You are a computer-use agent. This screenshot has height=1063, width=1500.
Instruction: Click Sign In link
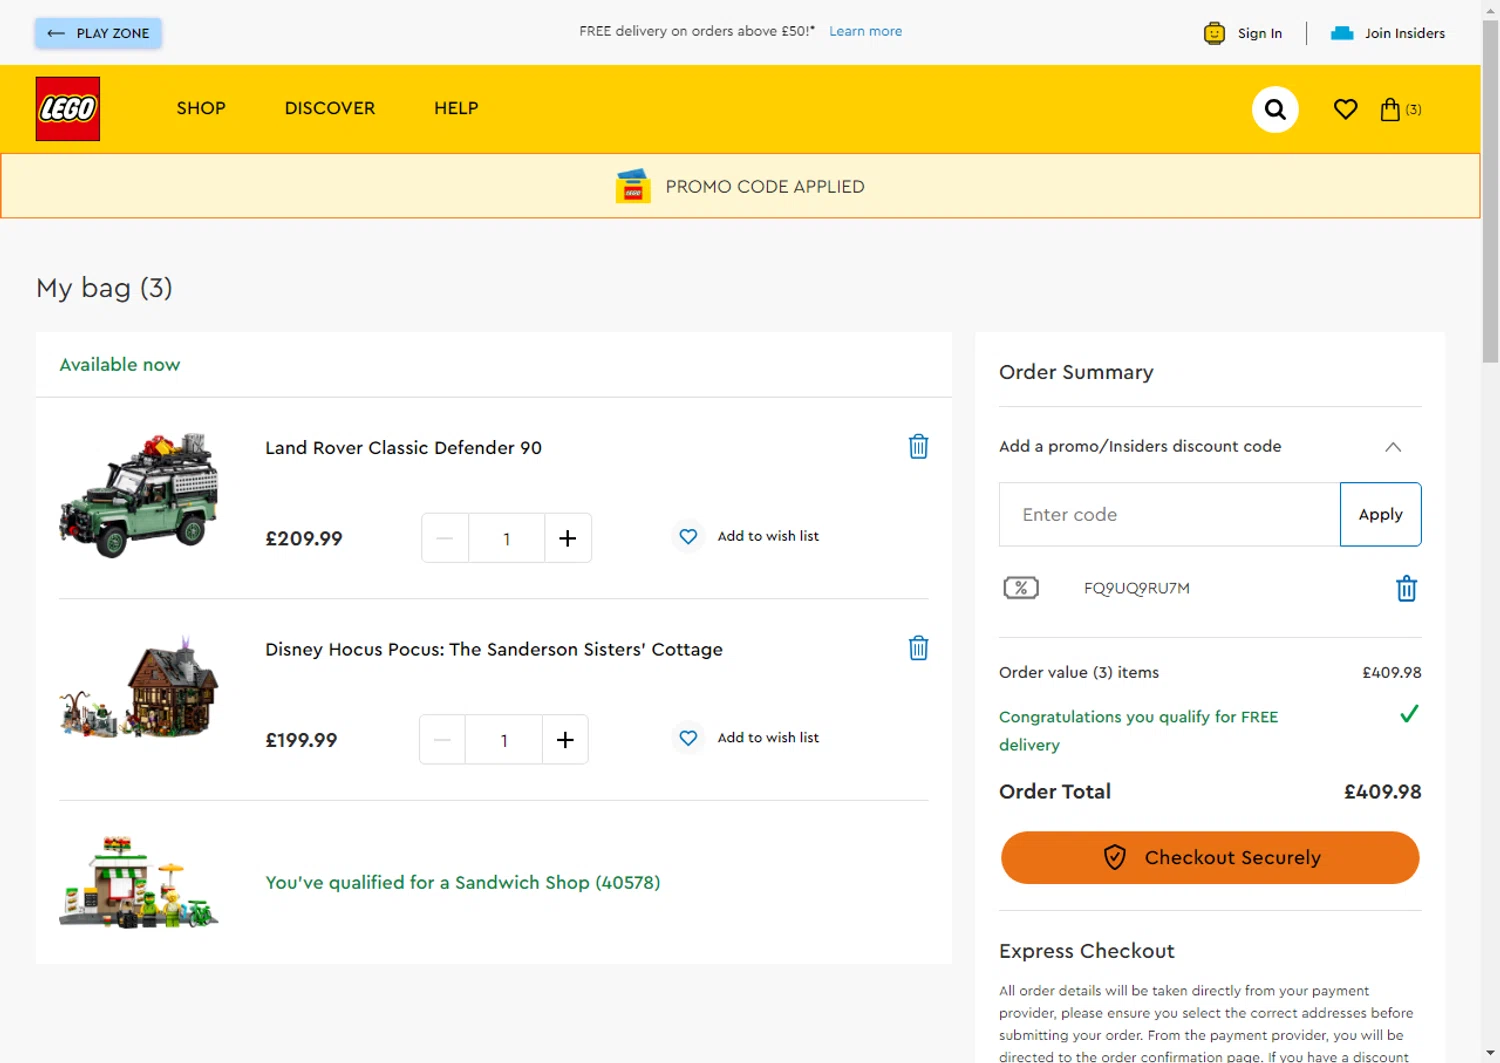(x=1260, y=33)
